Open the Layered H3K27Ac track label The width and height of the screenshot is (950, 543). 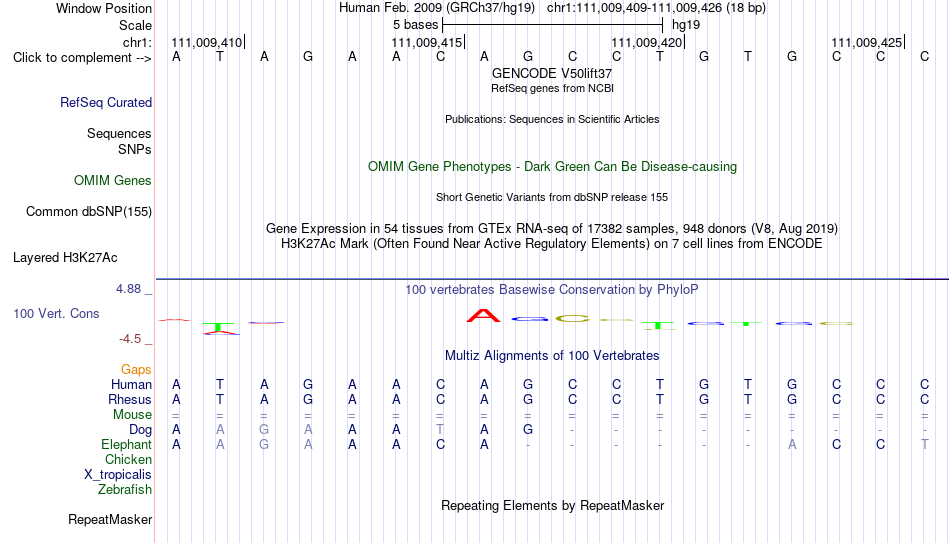pyautogui.click(x=65, y=258)
